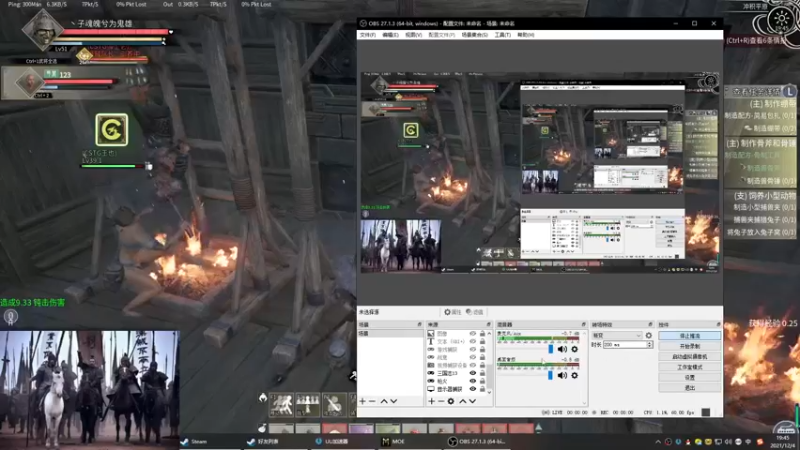Pop out the scenes dock panel
The image size is (800, 450).
coord(419,324)
